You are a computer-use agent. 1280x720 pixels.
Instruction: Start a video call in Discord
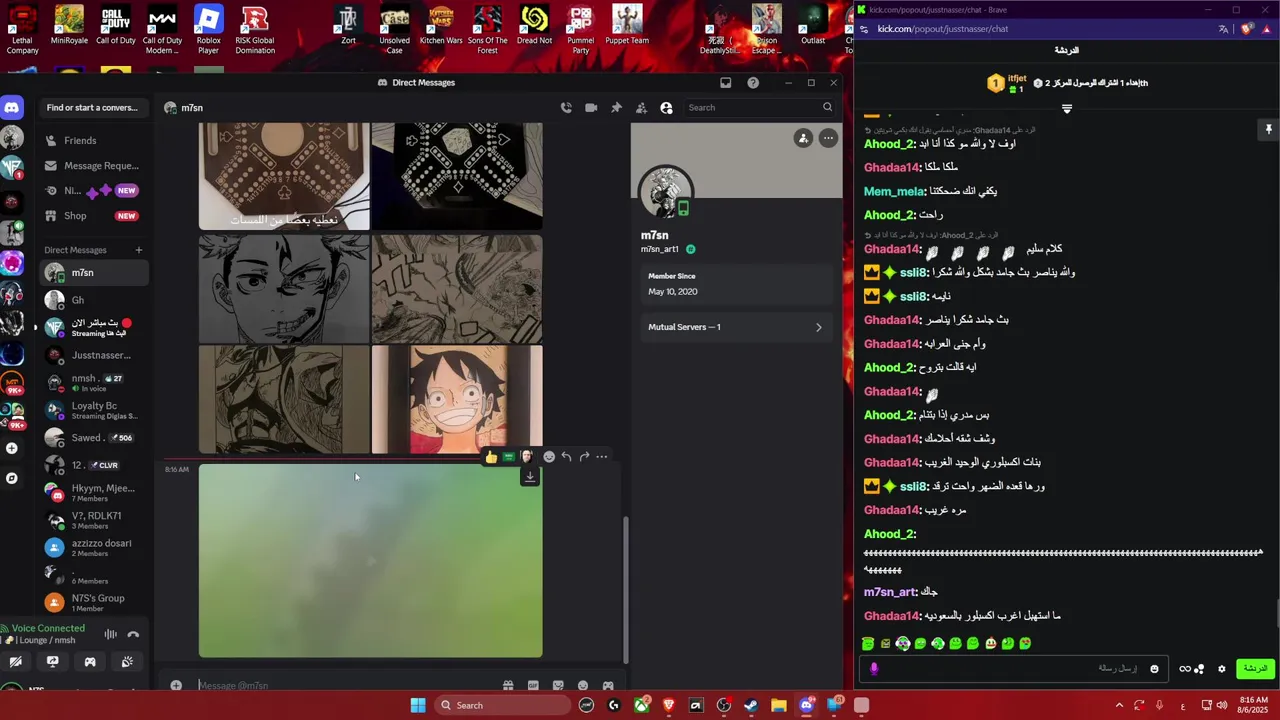click(591, 108)
